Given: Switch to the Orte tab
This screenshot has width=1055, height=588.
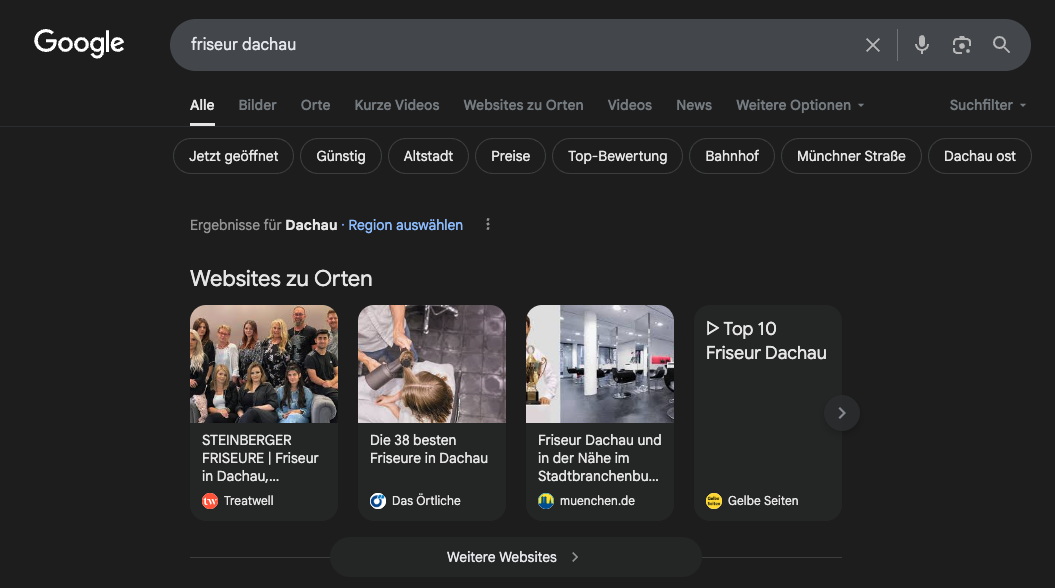Looking at the screenshot, I should (316, 105).
